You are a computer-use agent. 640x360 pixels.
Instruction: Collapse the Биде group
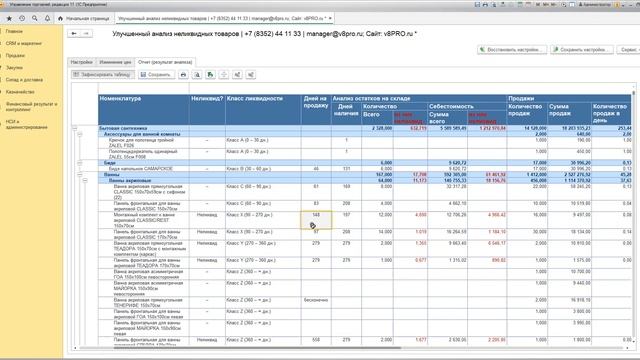coord(80,162)
